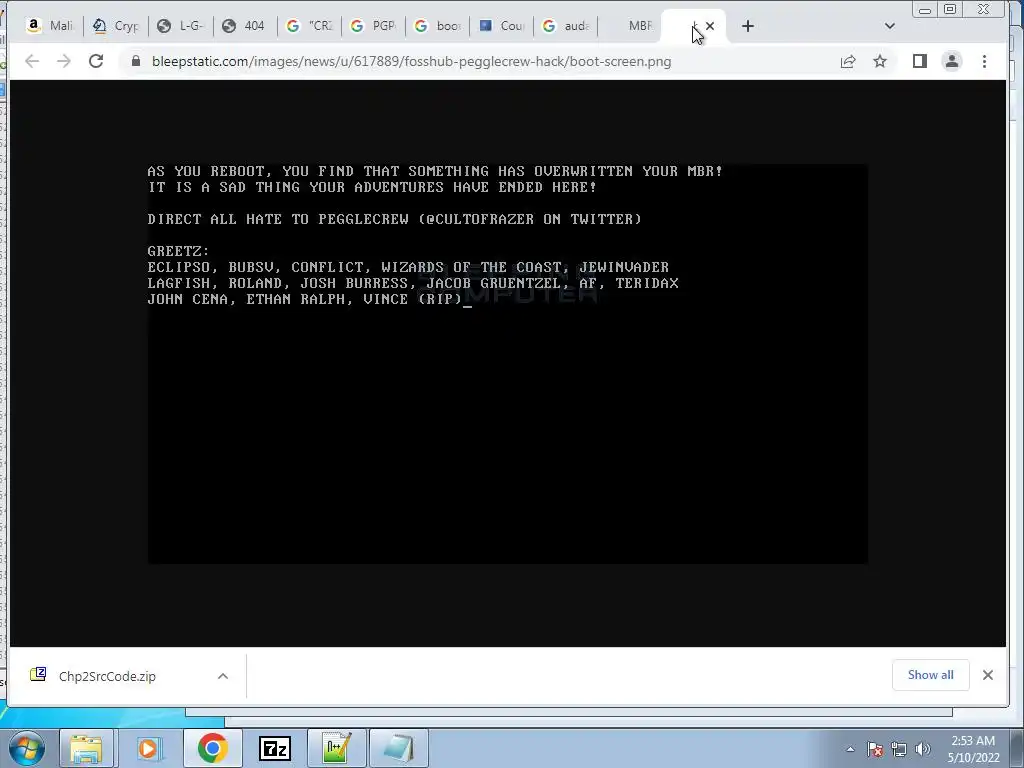Screen dimensions: 1024x768
Task: Open the volume speaker tray icon
Action: pyautogui.click(x=923, y=749)
